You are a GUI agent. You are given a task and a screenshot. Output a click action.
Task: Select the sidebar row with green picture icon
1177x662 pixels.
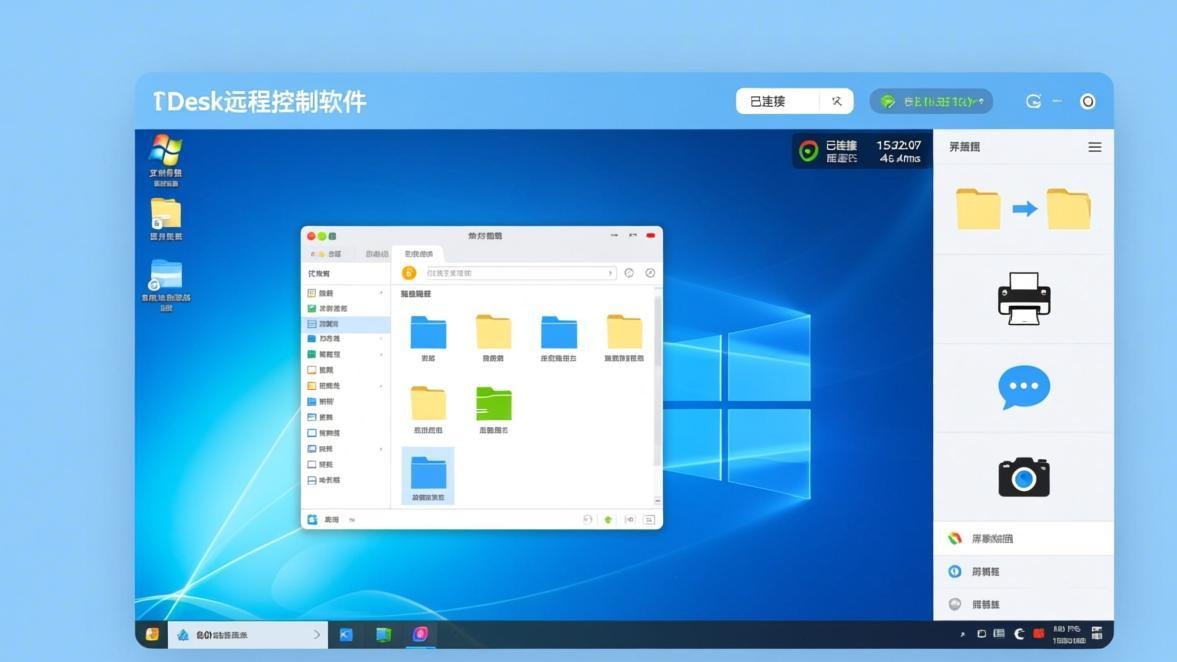[x=346, y=308]
